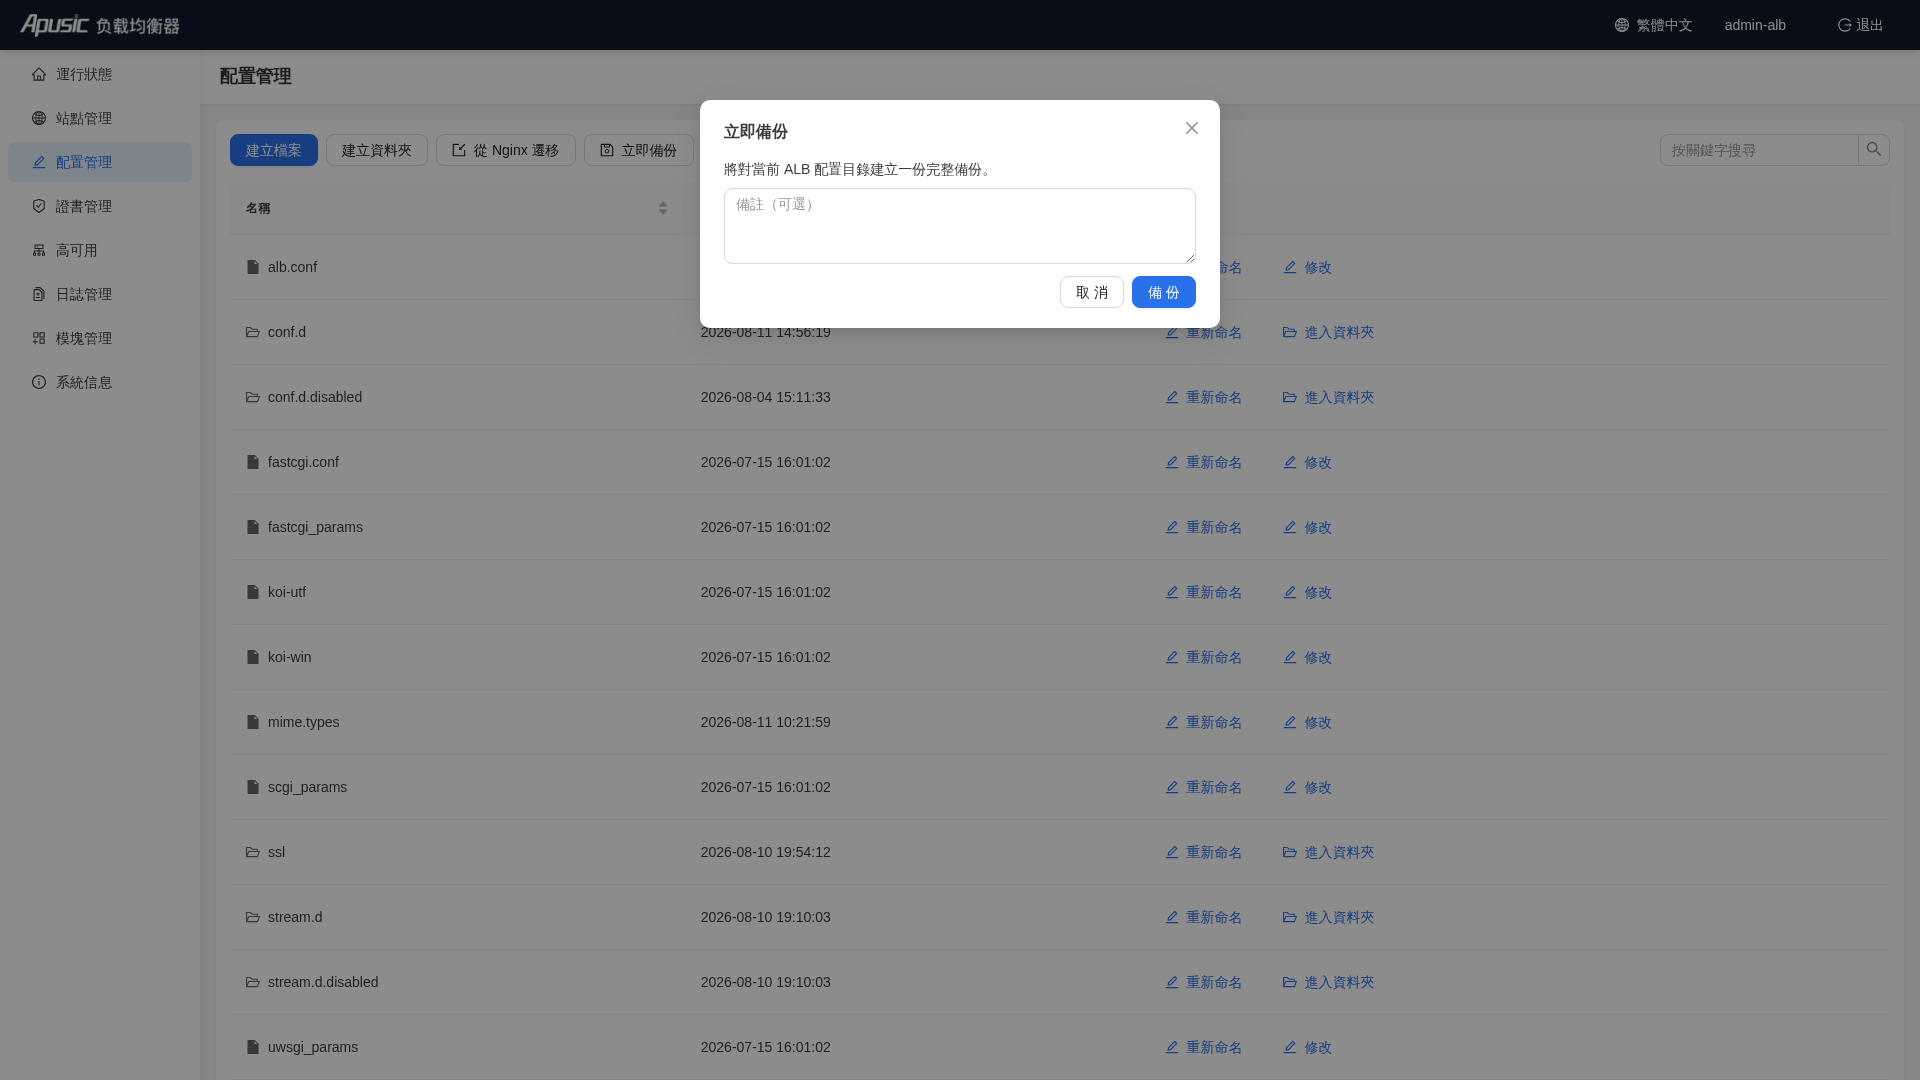Confirm with the blue 備份 button
Viewport: 1920px width, 1080px height.
click(x=1164, y=292)
